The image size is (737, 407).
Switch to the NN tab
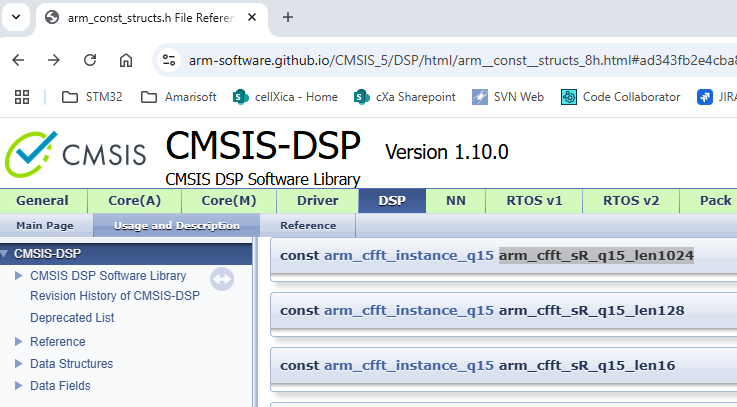point(455,201)
